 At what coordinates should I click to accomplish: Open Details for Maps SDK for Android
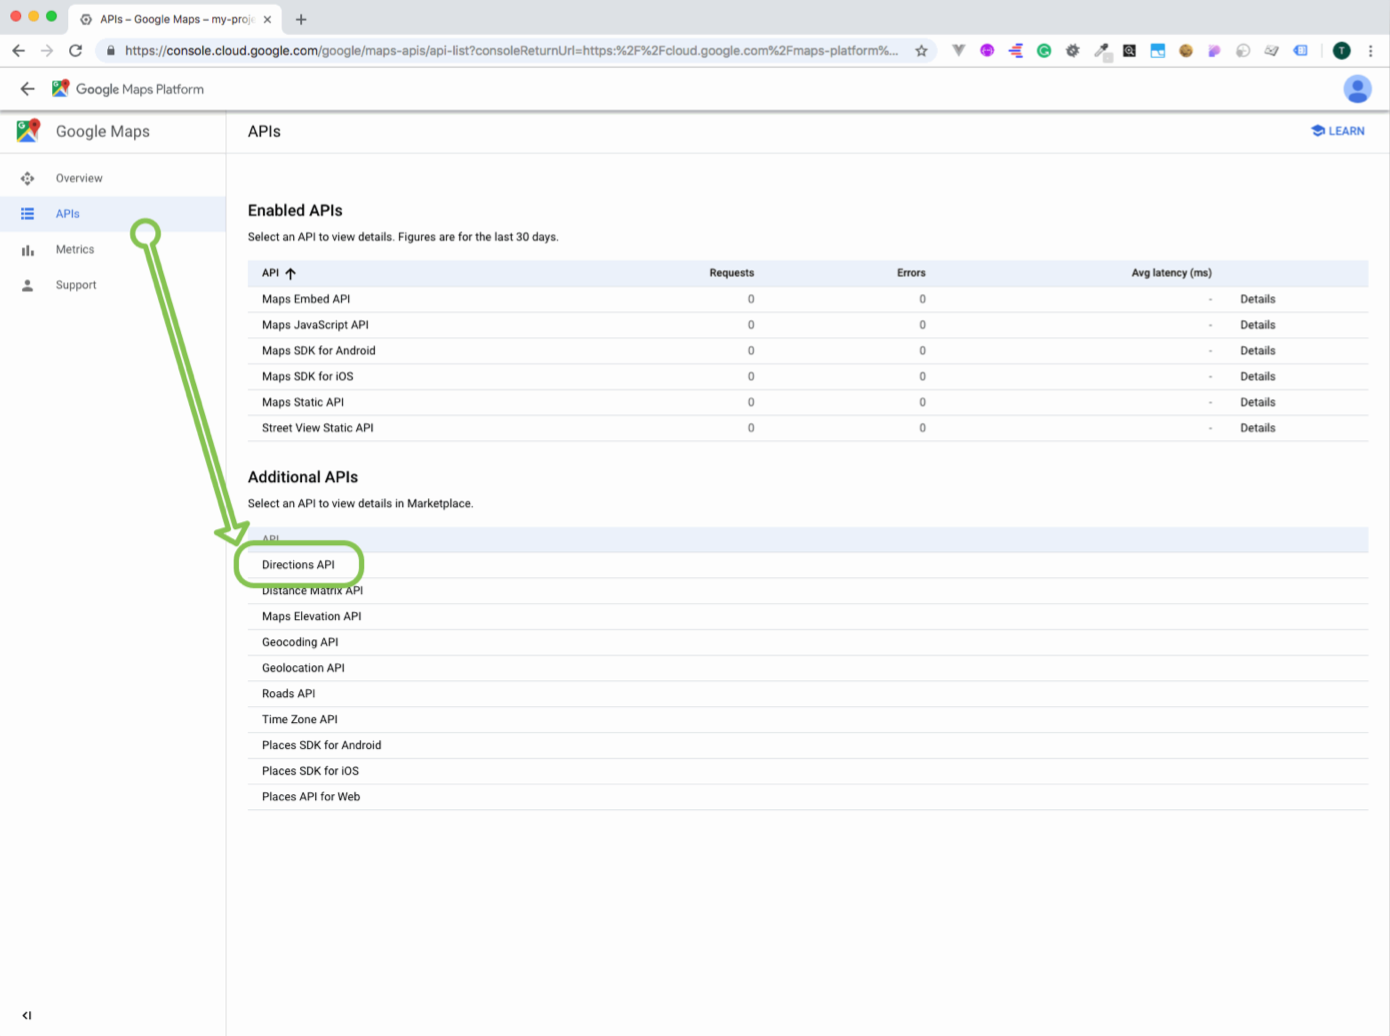[1257, 351]
